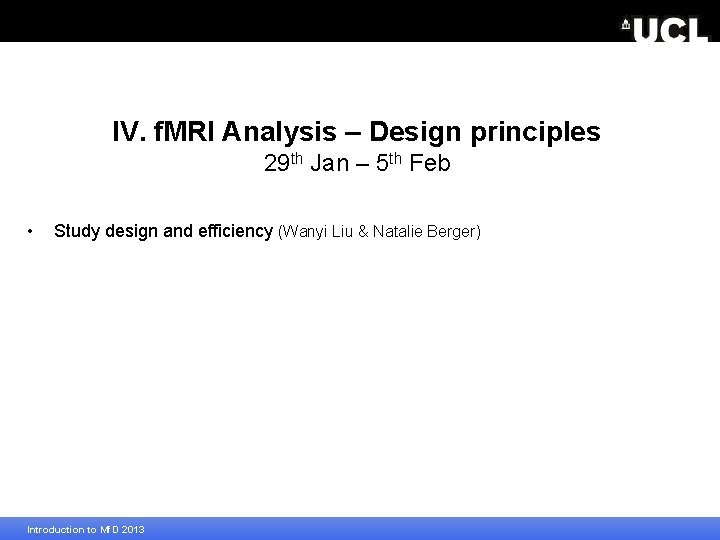
Task: Click bold text 'Study design and efficiency'
Action: pos(163,231)
